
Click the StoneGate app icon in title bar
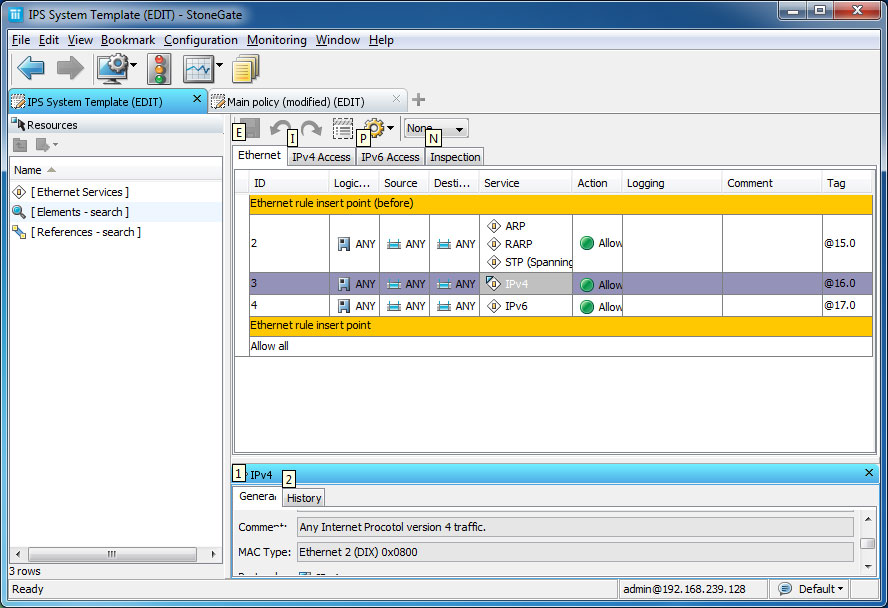(16, 14)
